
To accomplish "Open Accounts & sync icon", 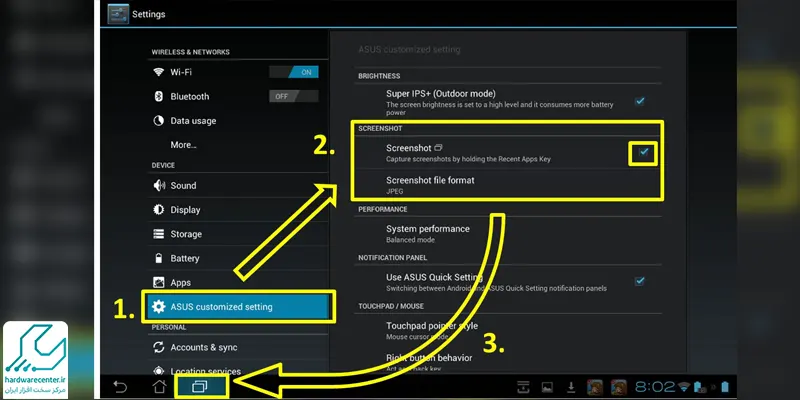I will point(159,347).
